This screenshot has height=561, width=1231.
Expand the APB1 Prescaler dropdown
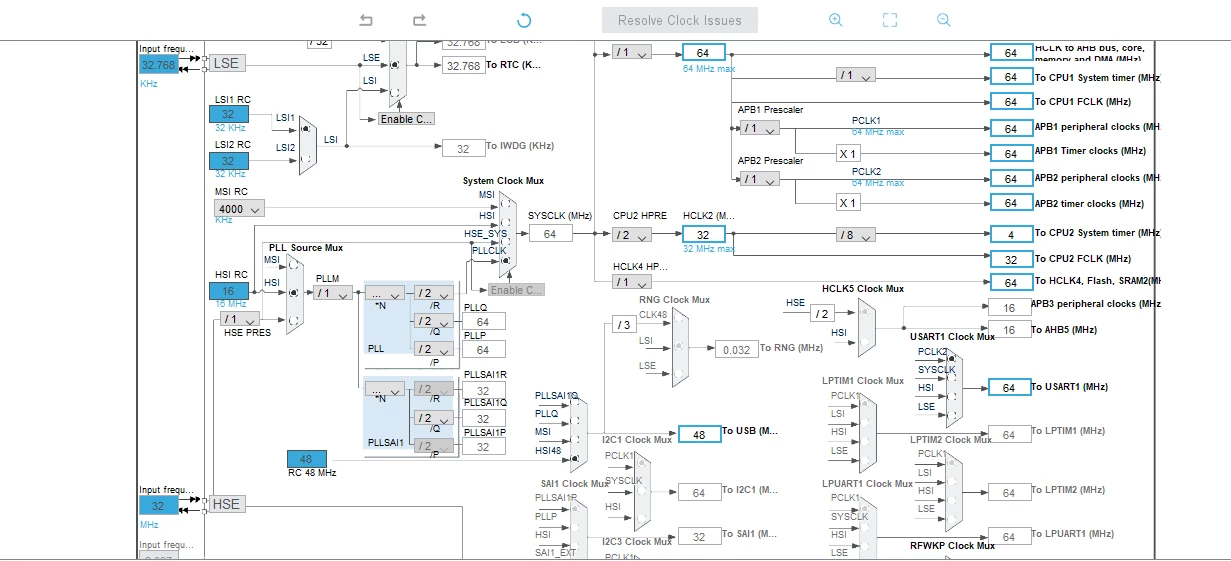[x=759, y=127]
